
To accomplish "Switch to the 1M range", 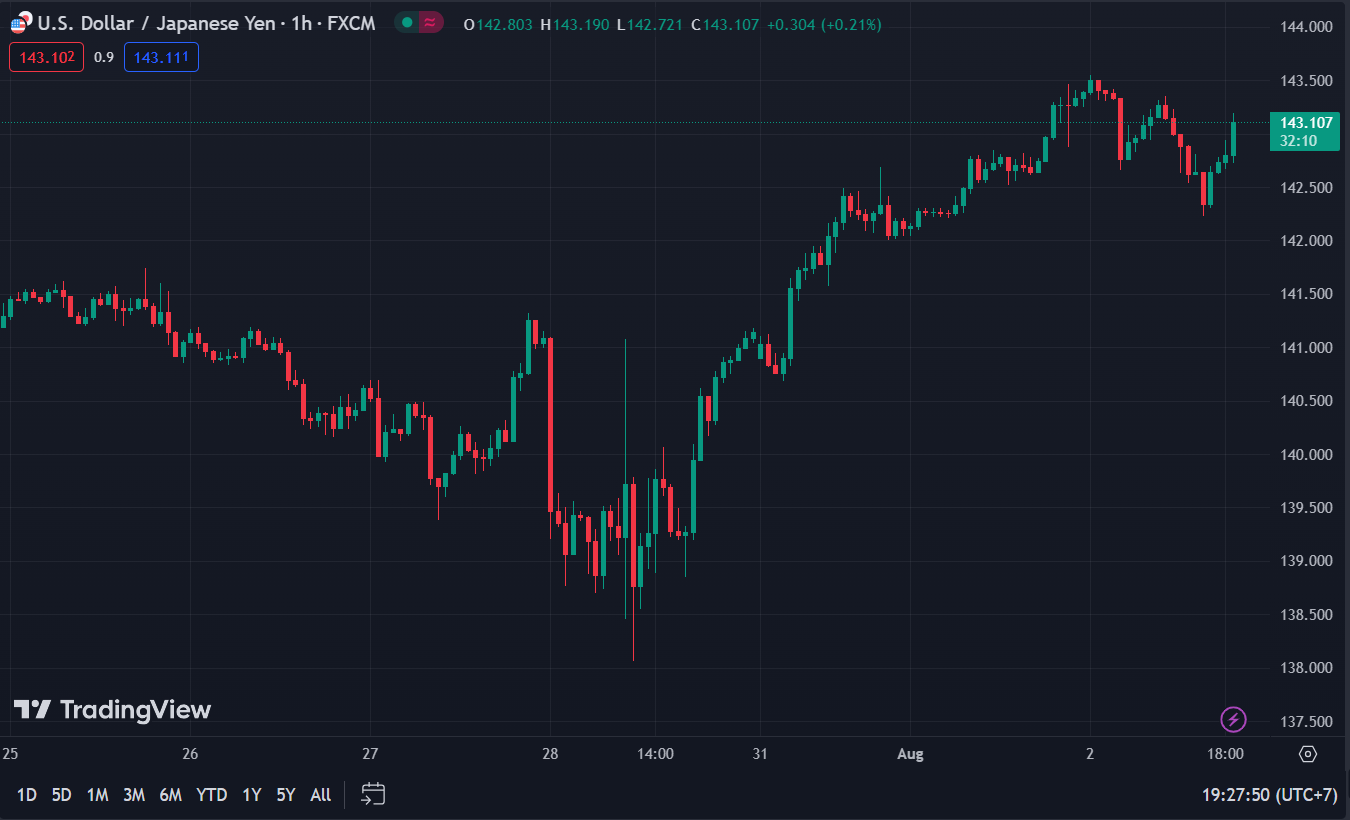I will point(97,795).
